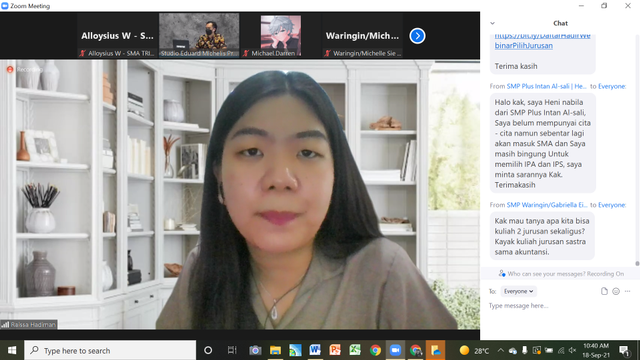Open the Windows Start menu
Image resolution: width=640 pixels, height=360 pixels.
(12, 350)
